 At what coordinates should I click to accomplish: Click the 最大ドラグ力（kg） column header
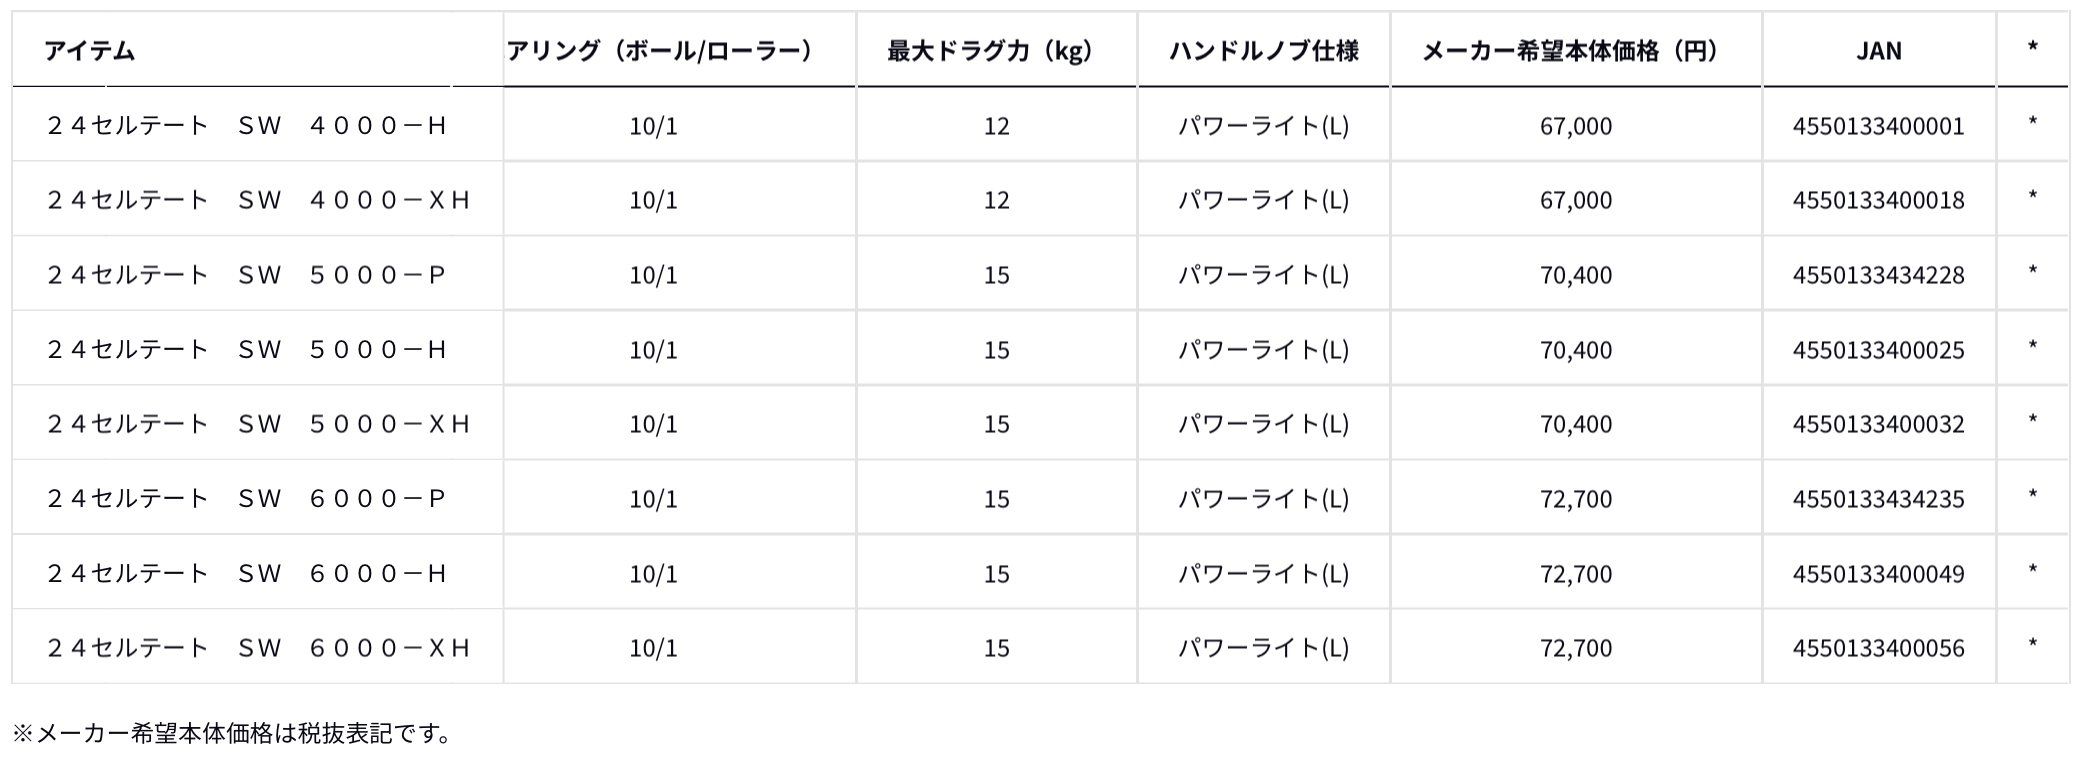click(x=996, y=51)
